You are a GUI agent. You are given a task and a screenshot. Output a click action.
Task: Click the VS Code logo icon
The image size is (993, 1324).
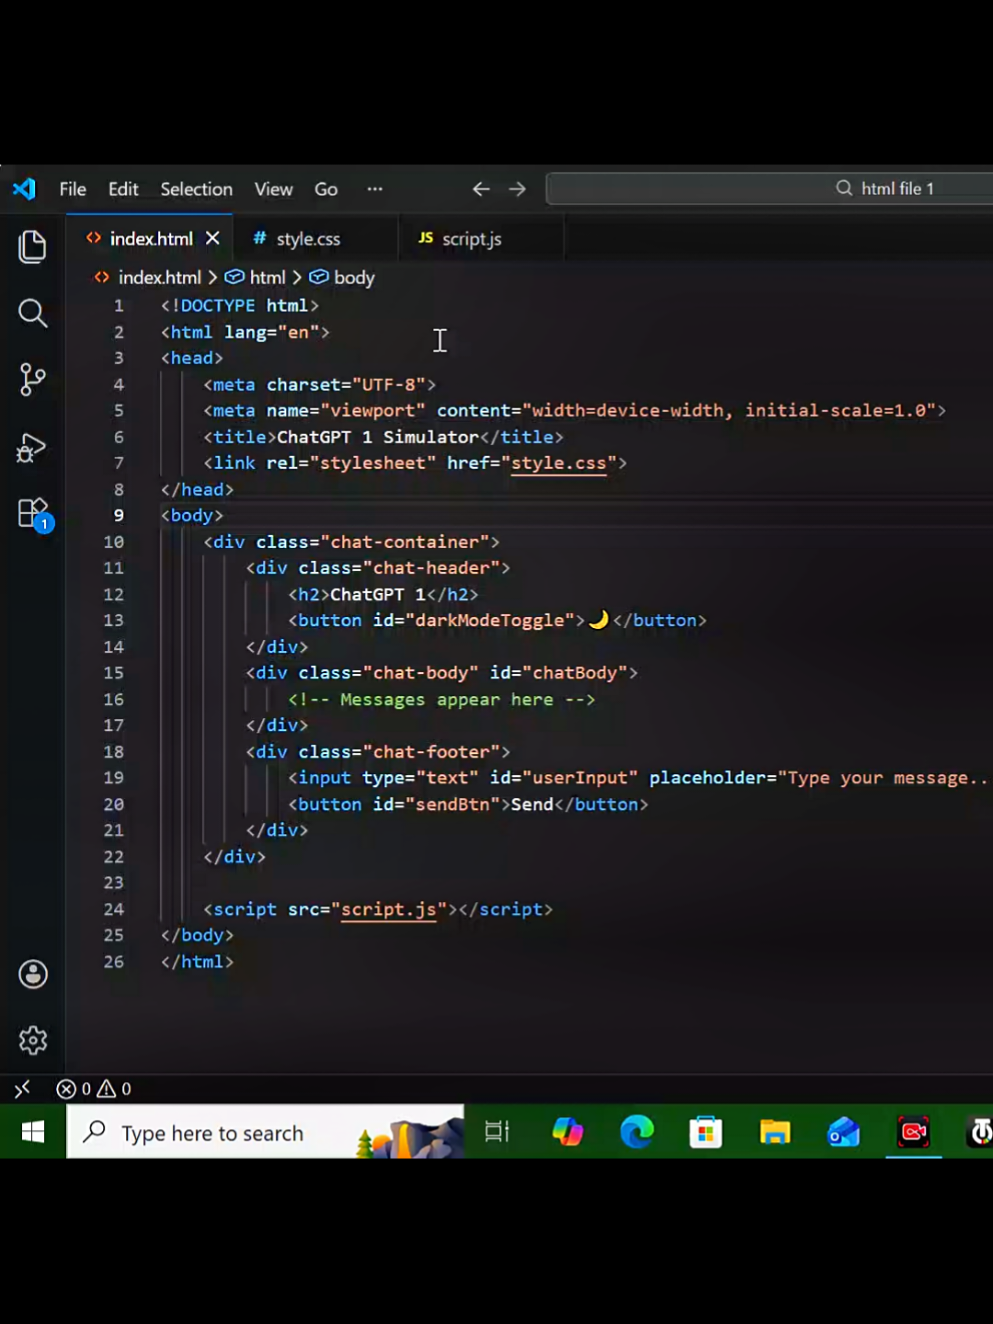[24, 189]
